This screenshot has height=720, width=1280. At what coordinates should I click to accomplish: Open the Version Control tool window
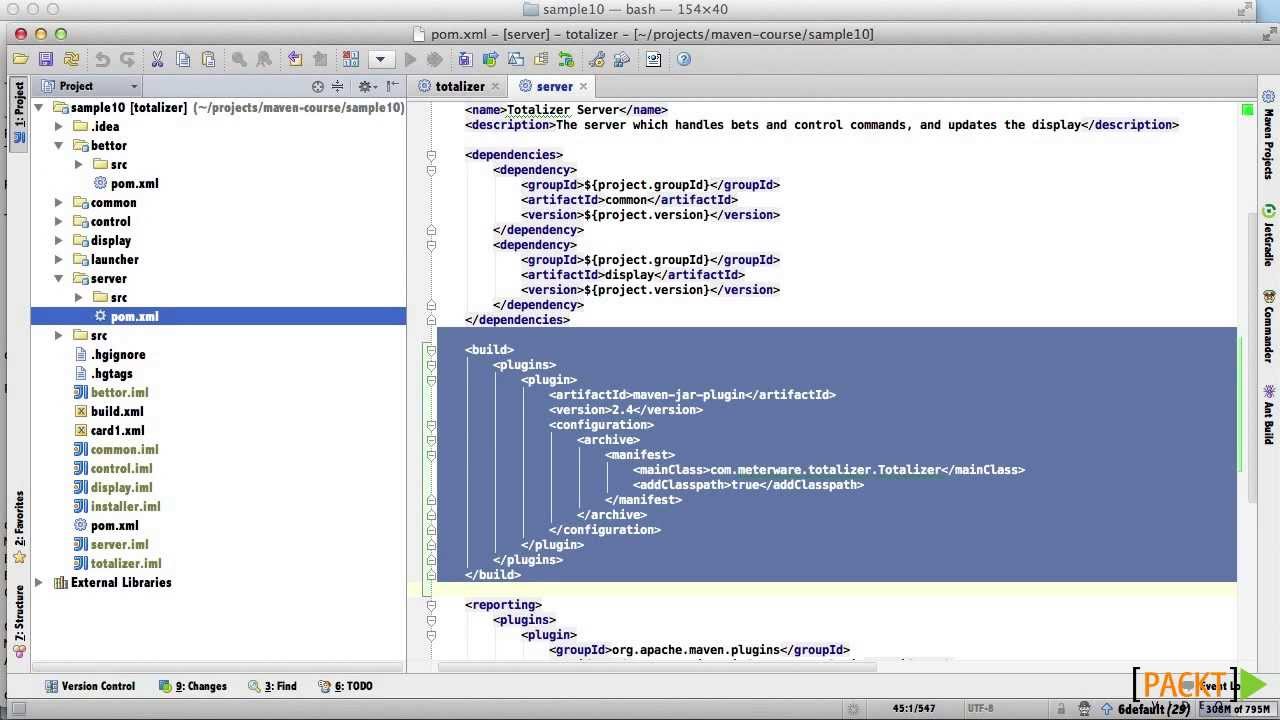[x=89, y=686]
